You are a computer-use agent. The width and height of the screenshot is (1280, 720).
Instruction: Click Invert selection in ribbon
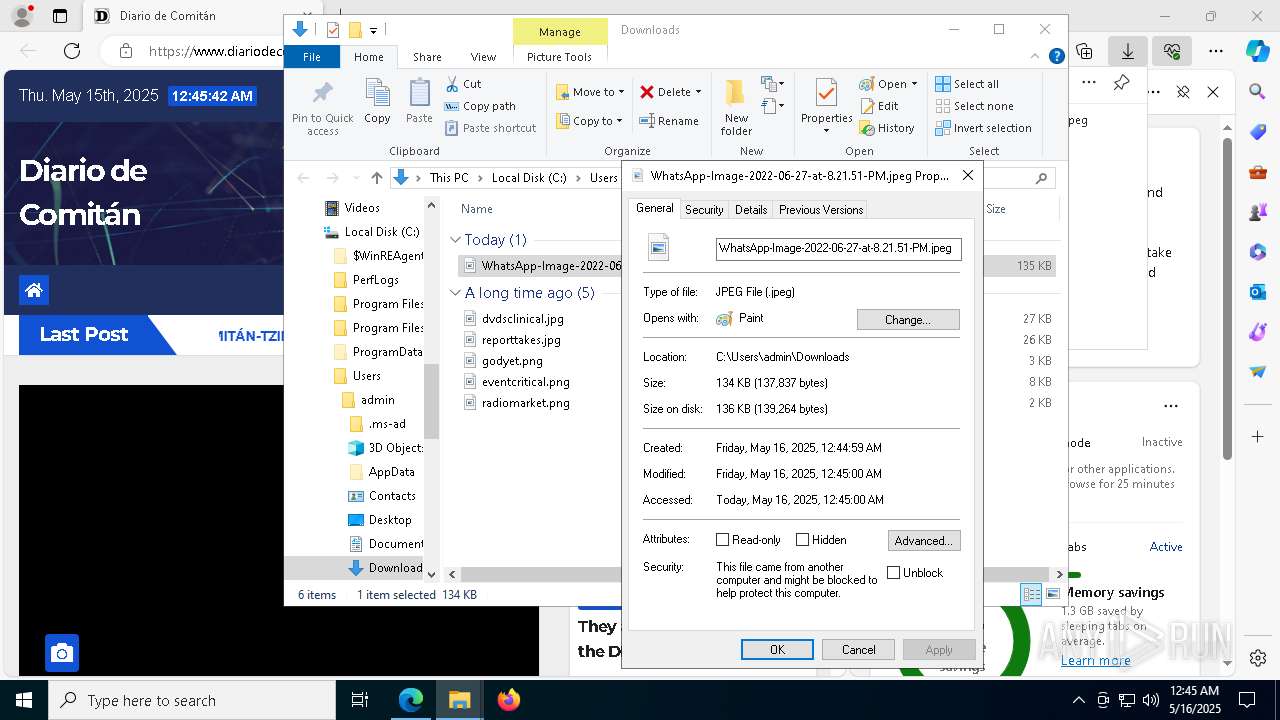pos(983,128)
